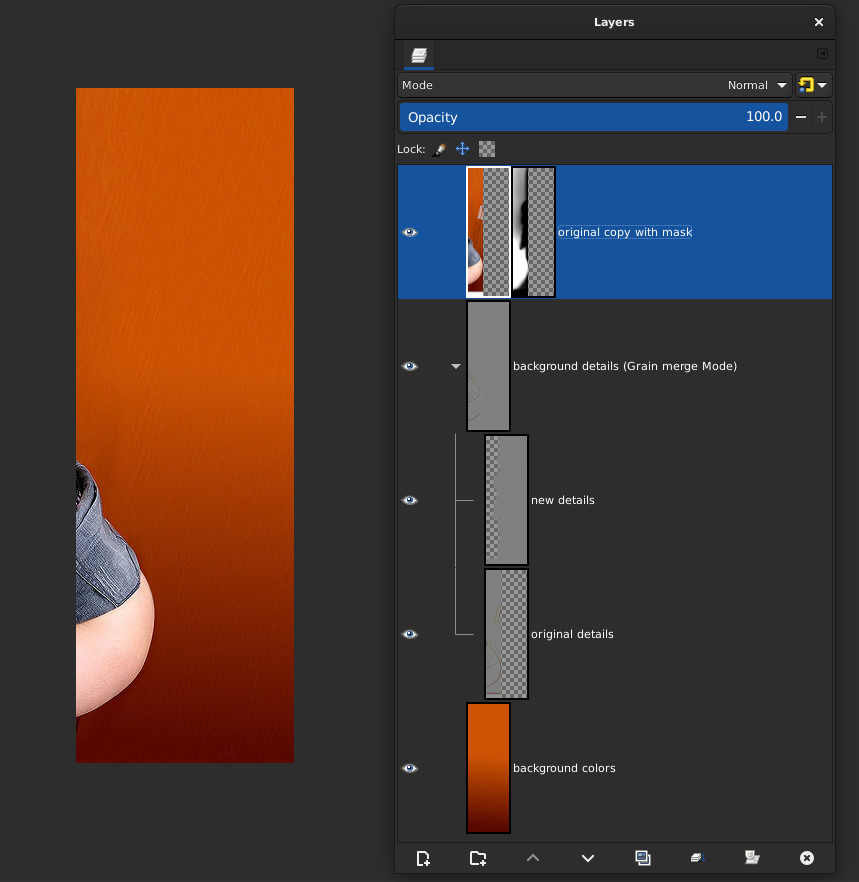Click the layer mask thumbnail of top layer
The image size is (859, 882).
(x=533, y=232)
